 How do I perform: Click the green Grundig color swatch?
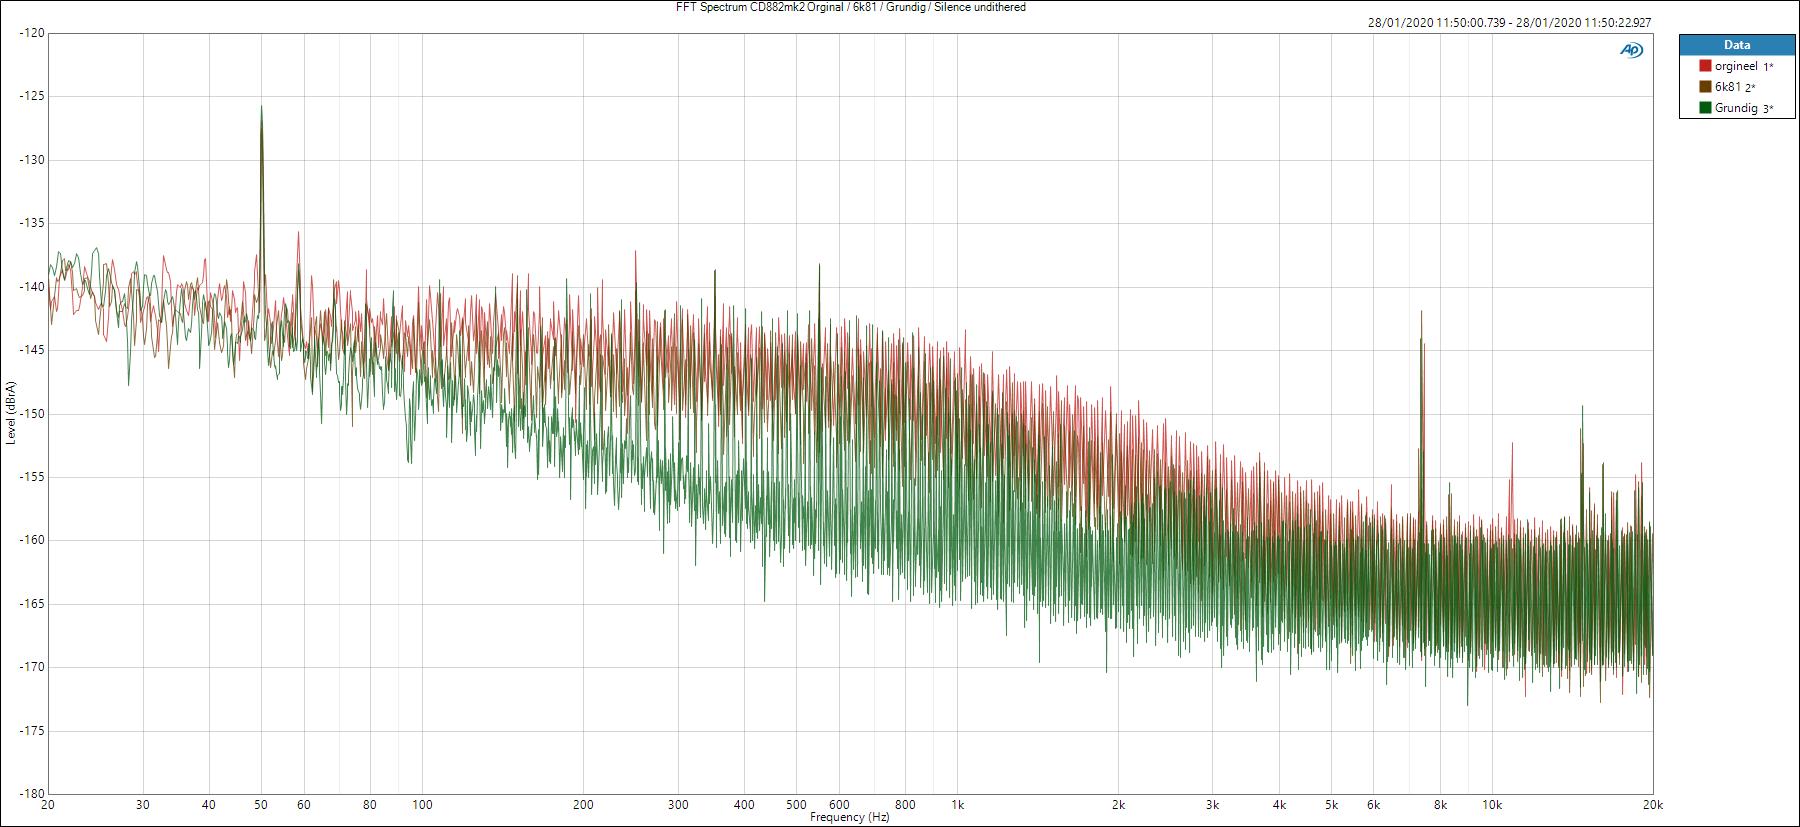coord(1705,108)
